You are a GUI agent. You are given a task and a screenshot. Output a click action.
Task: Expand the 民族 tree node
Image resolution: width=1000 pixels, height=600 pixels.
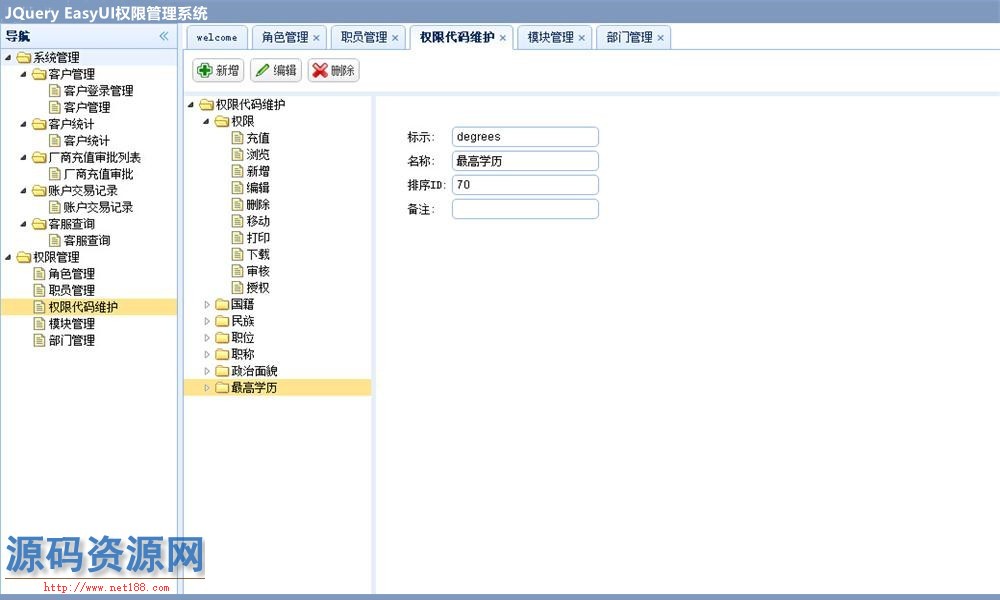[208, 321]
